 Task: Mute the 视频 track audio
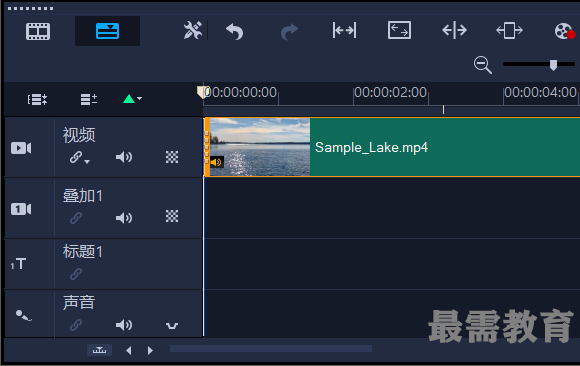click(x=124, y=157)
